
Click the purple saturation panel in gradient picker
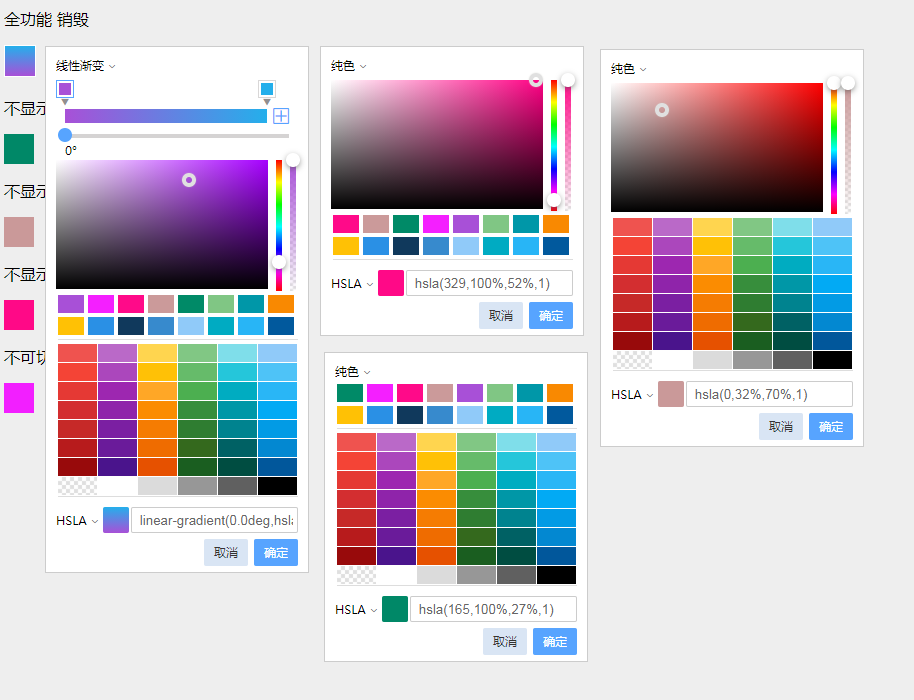pyautogui.click(x=162, y=224)
